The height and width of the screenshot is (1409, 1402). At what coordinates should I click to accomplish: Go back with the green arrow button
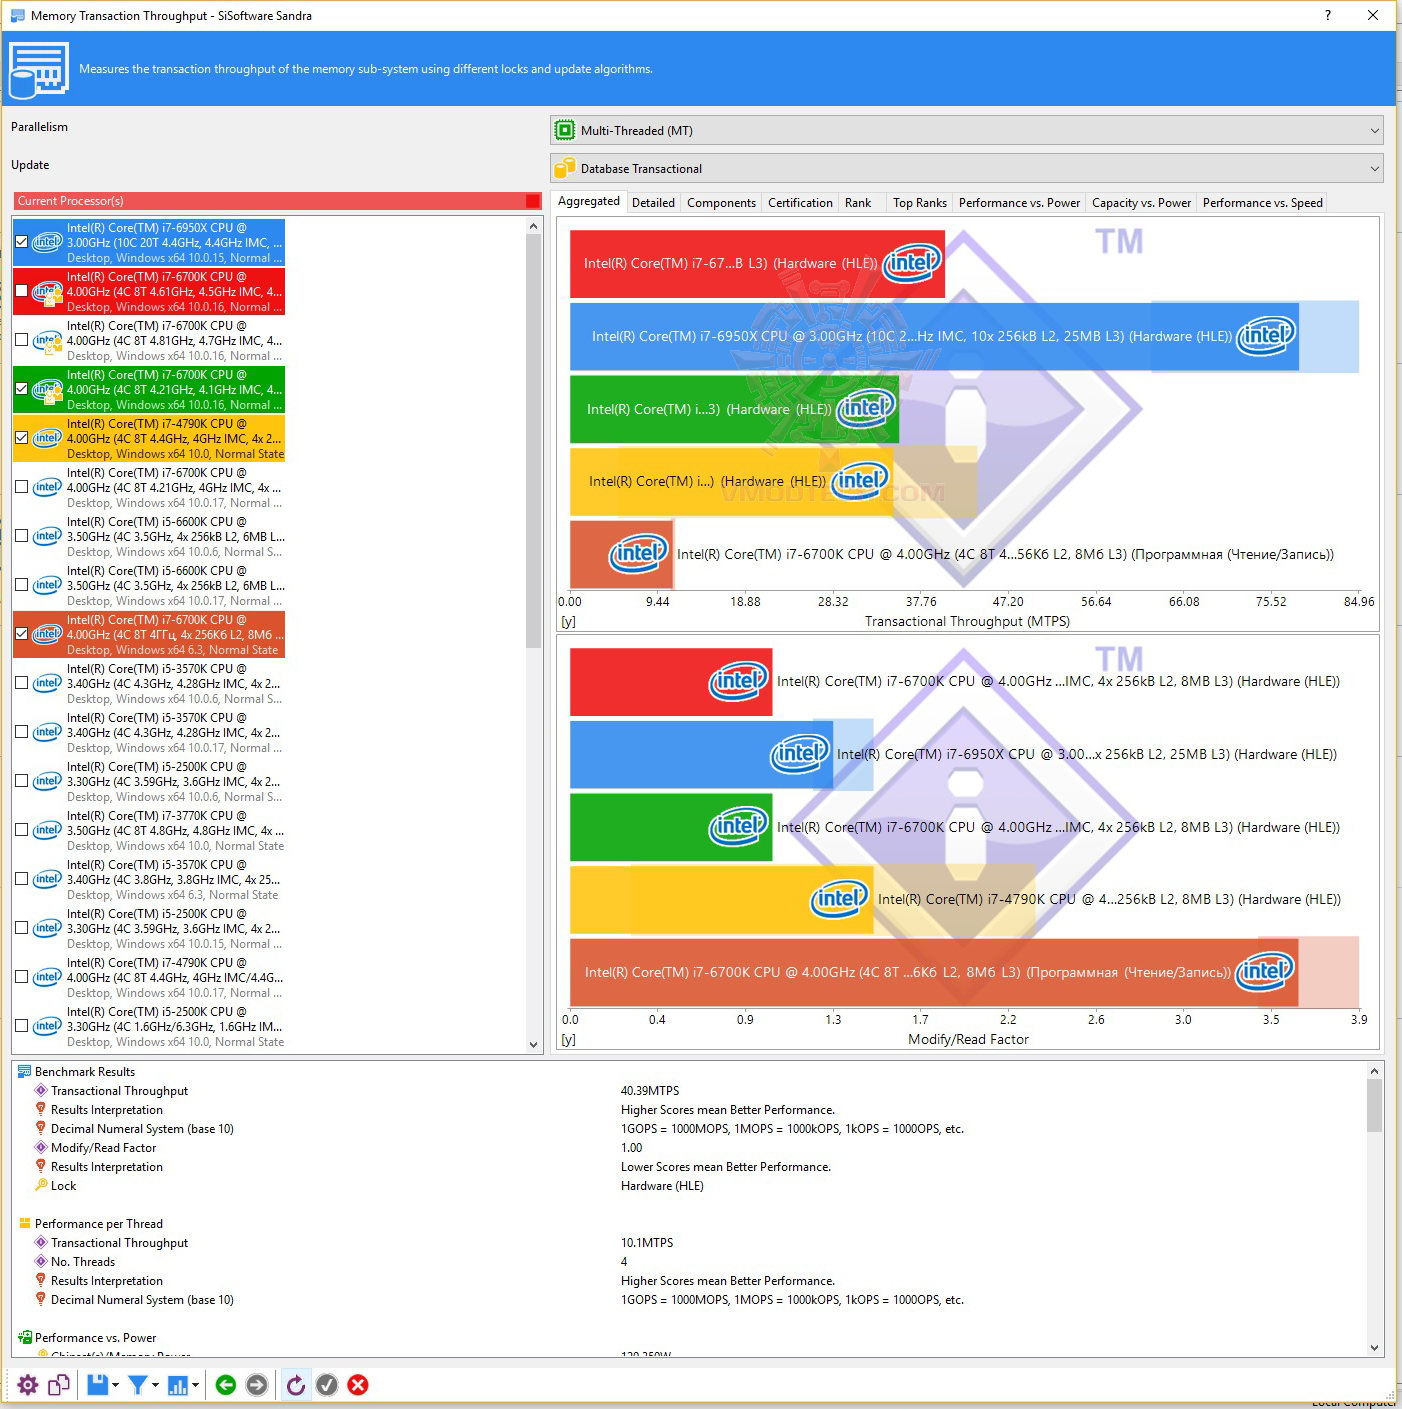tap(226, 1385)
